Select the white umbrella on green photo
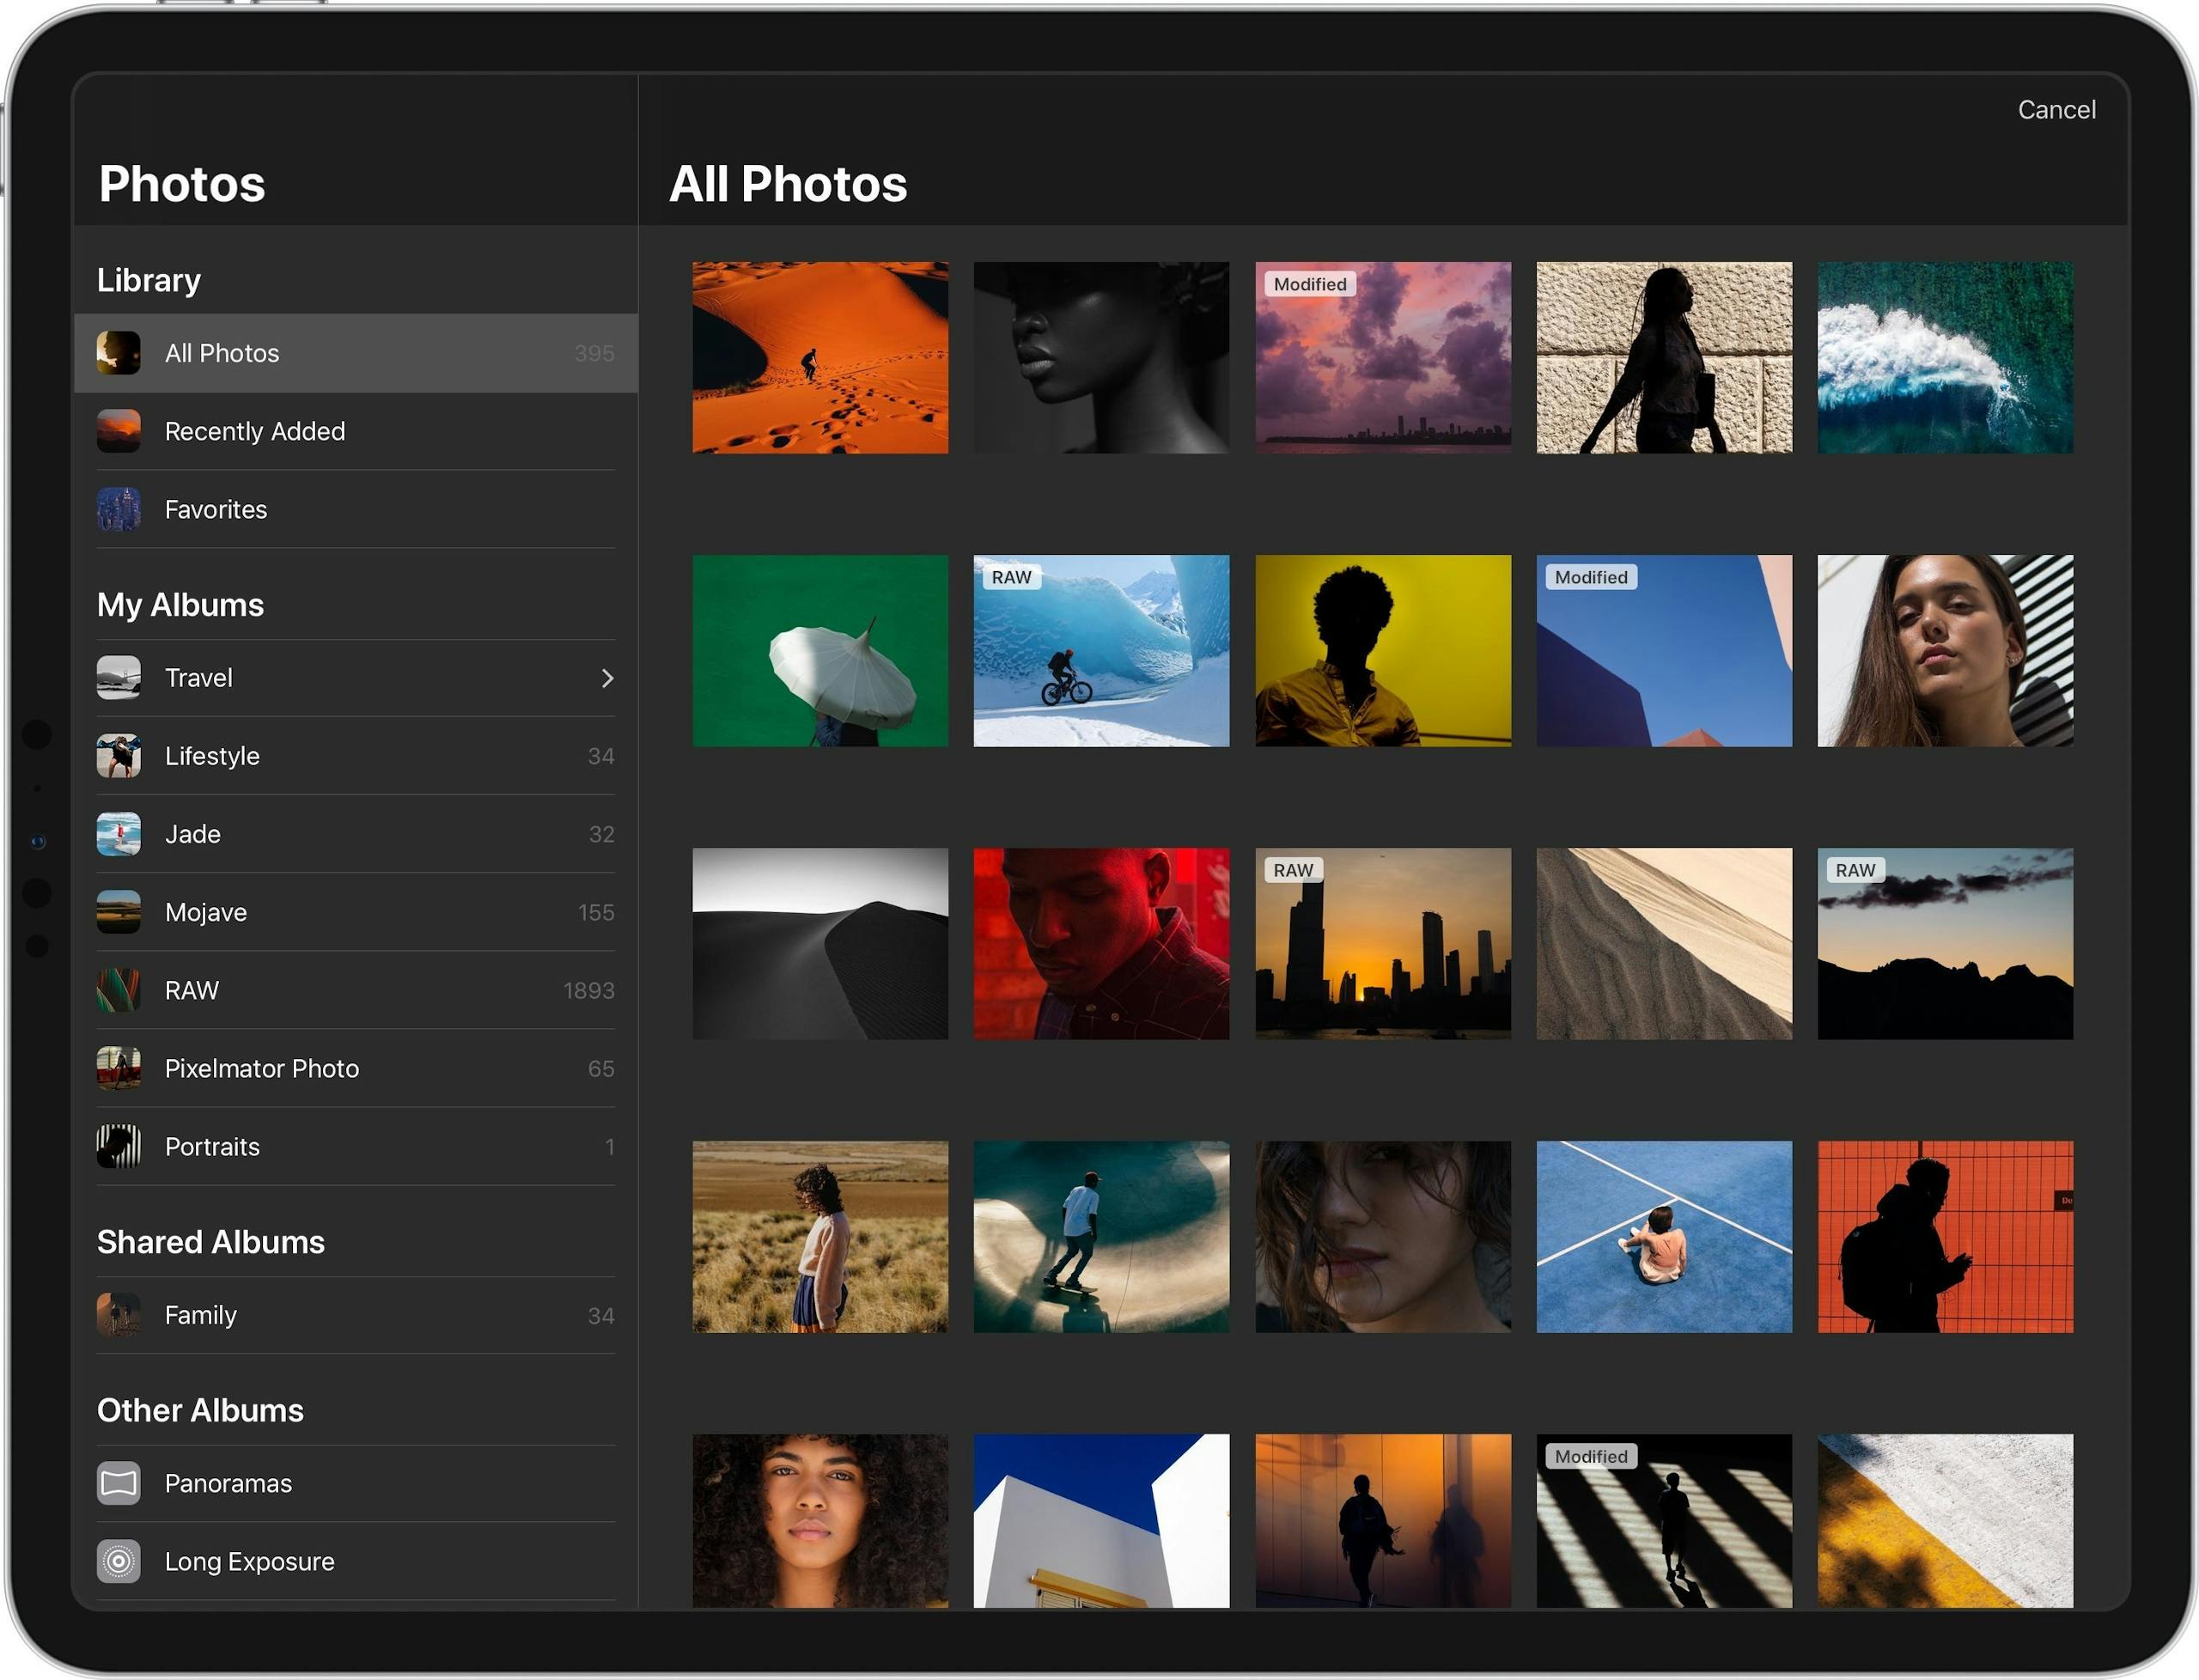Image resolution: width=2199 pixels, height=1680 pixels. tap(820, 650)
